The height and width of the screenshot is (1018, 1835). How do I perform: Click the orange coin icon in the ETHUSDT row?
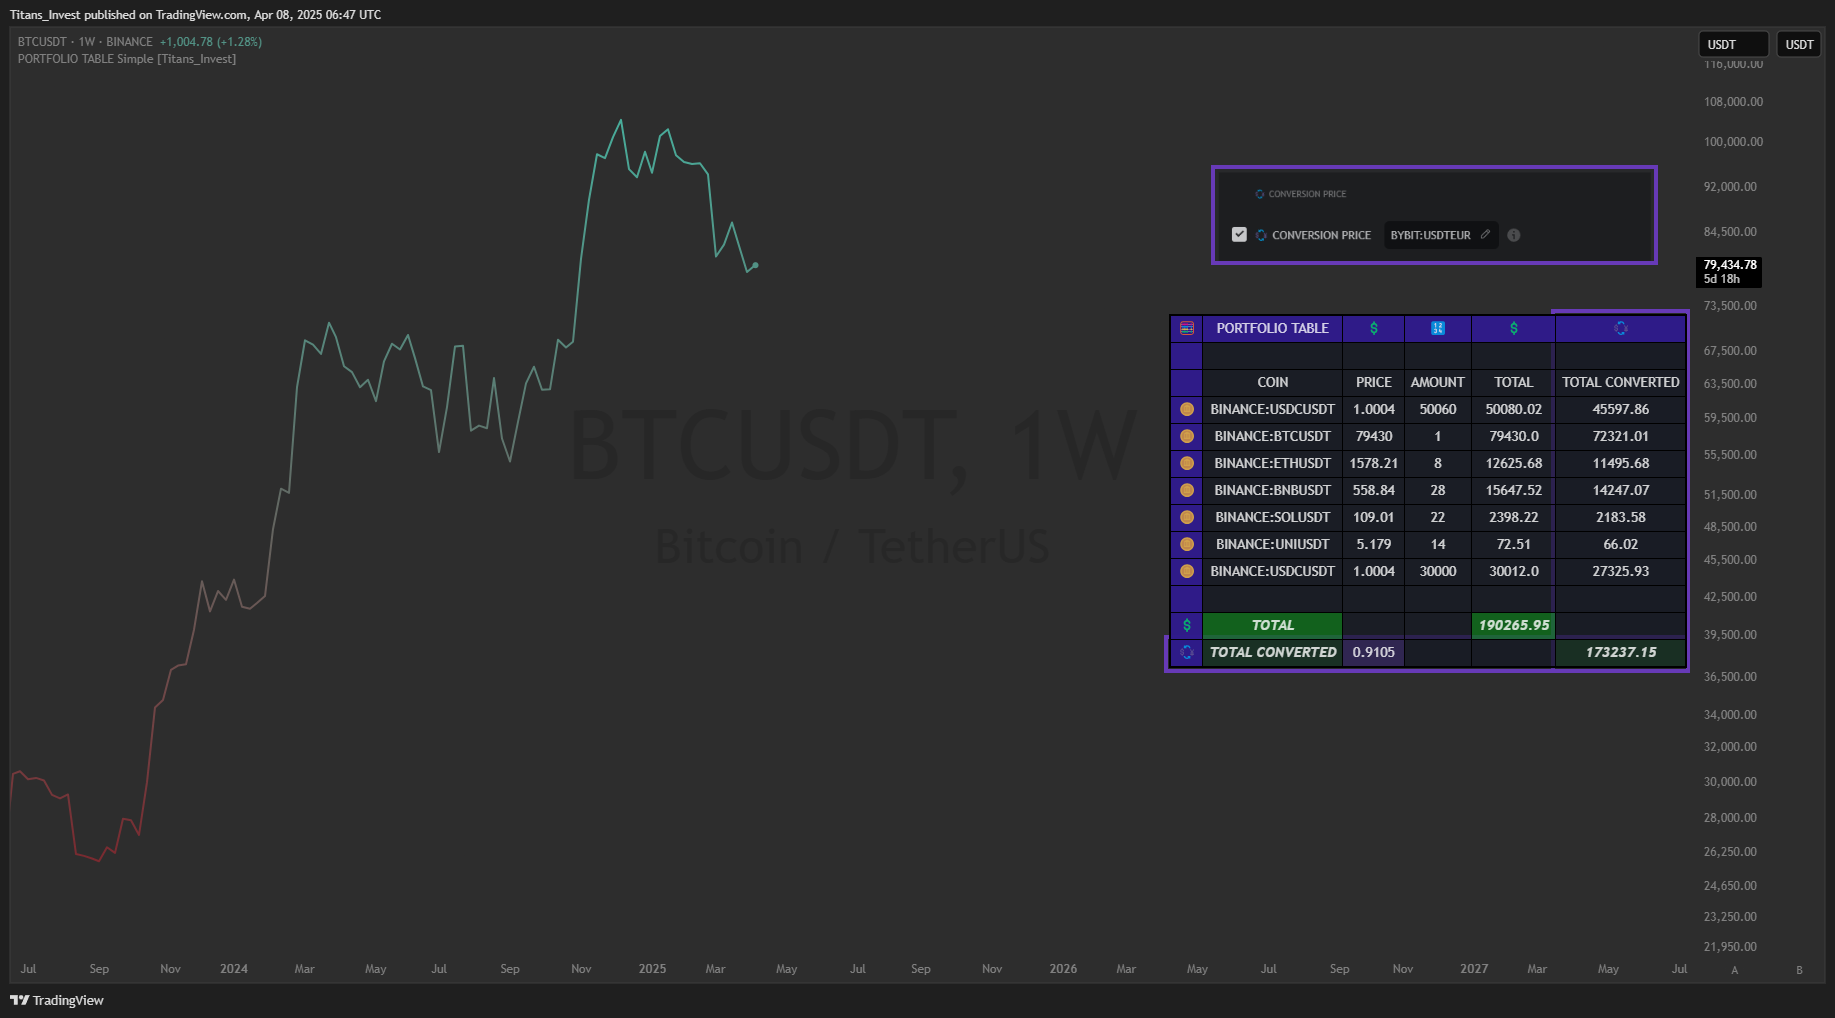1187,463
